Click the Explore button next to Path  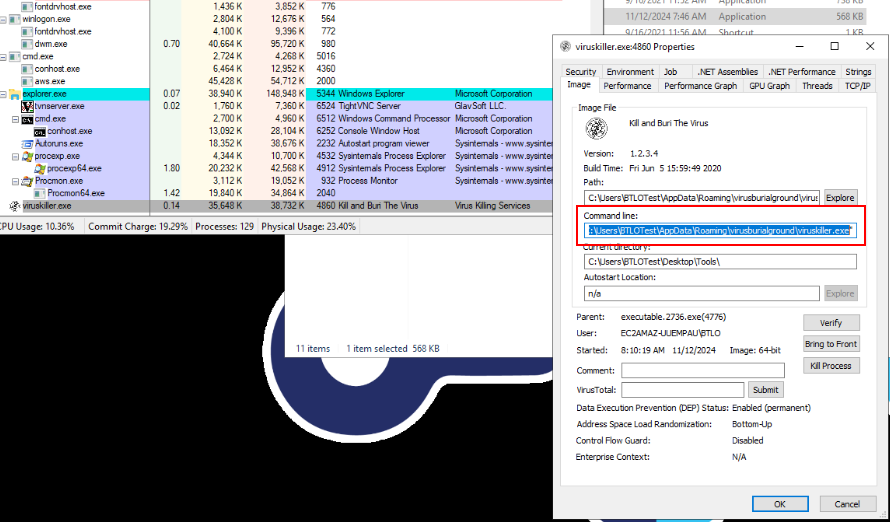click(x=840, y=197)
